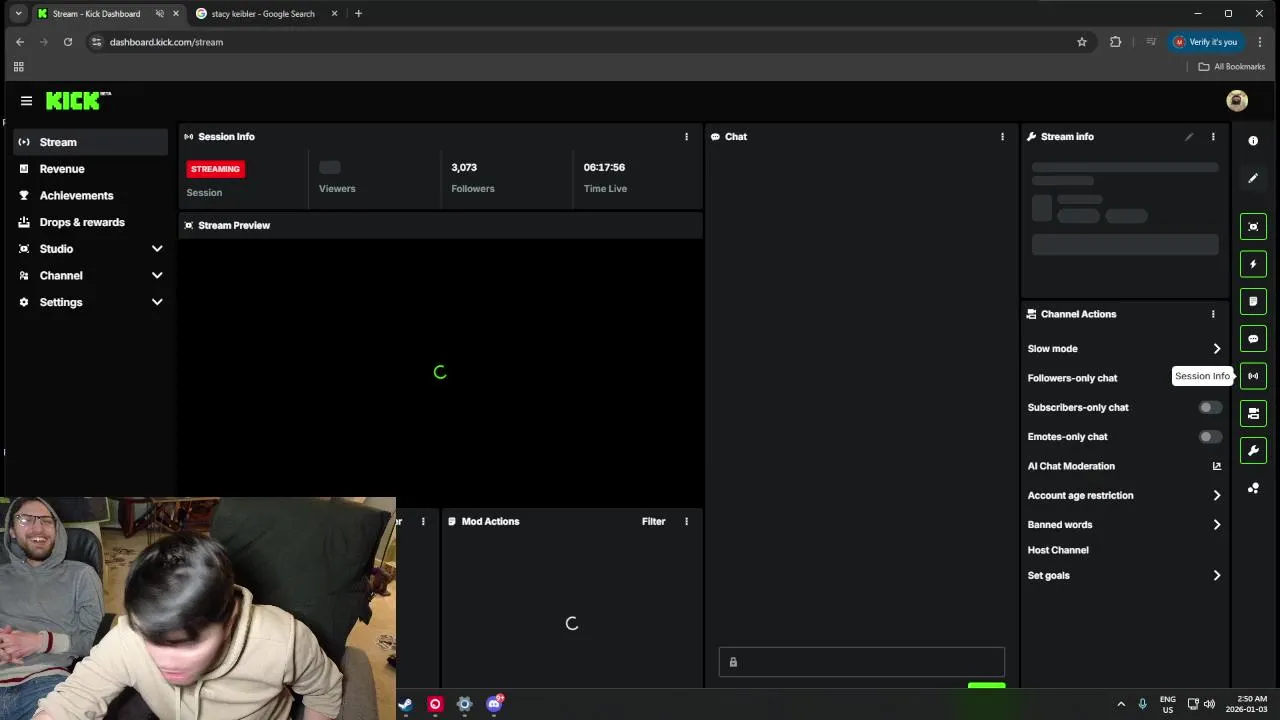Click the address bar URL dashboard.kick.com/stream
1280x720 pixels.
click(166, 42)
